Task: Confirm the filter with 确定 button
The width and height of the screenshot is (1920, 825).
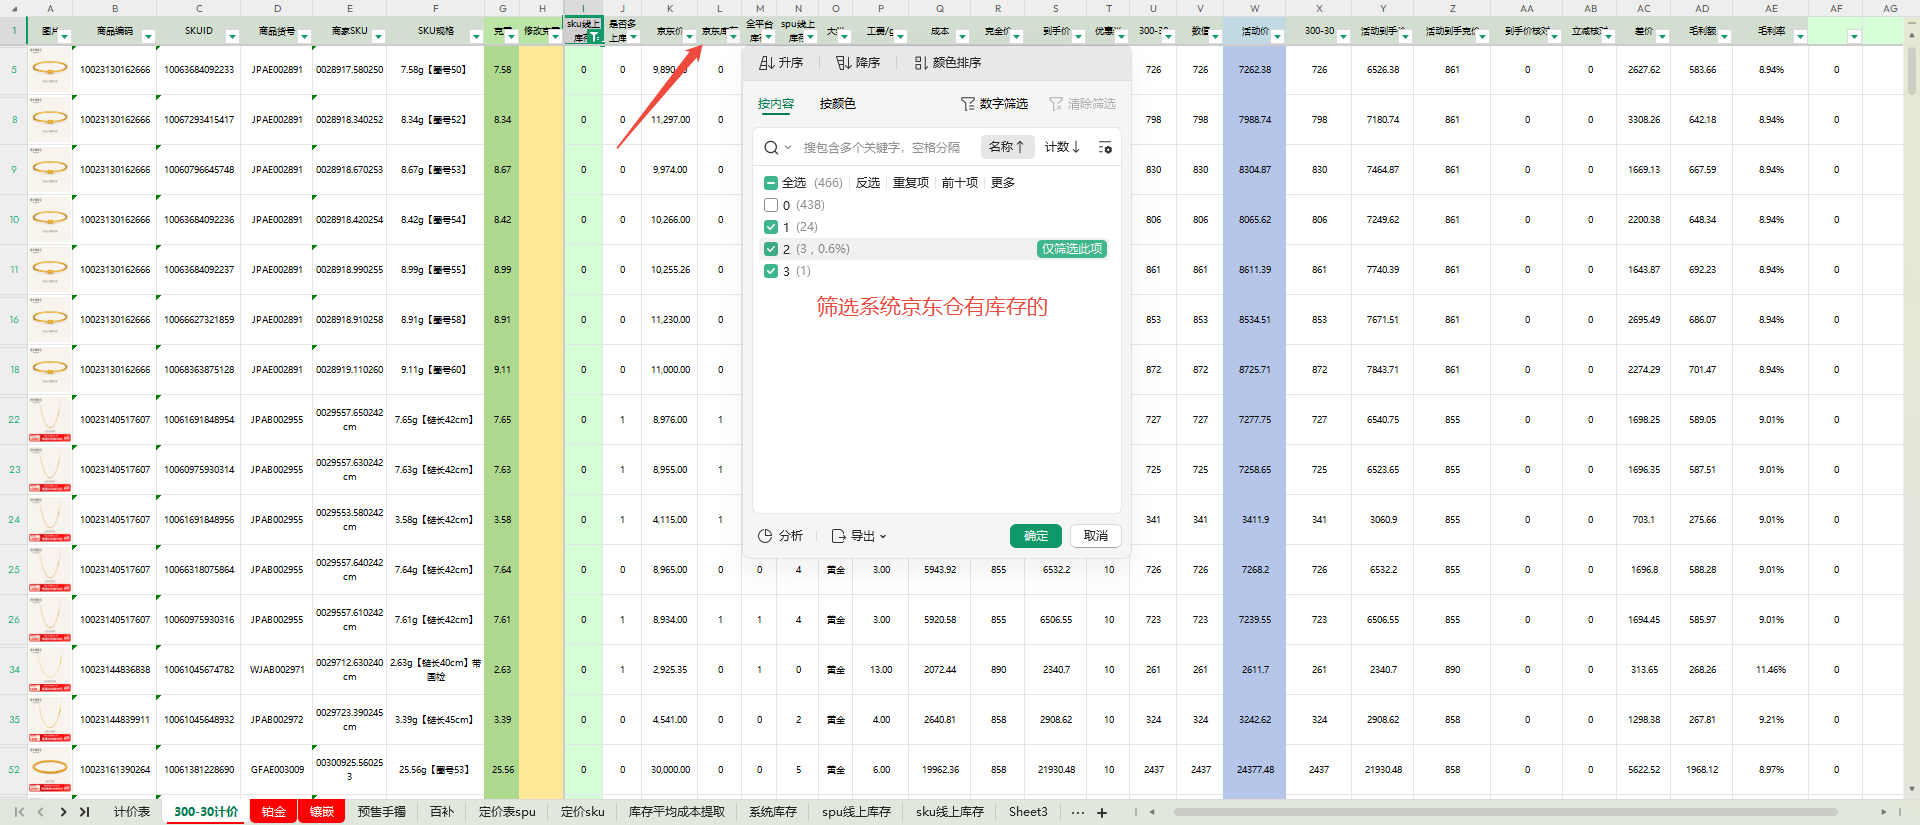Action: 1035,536
